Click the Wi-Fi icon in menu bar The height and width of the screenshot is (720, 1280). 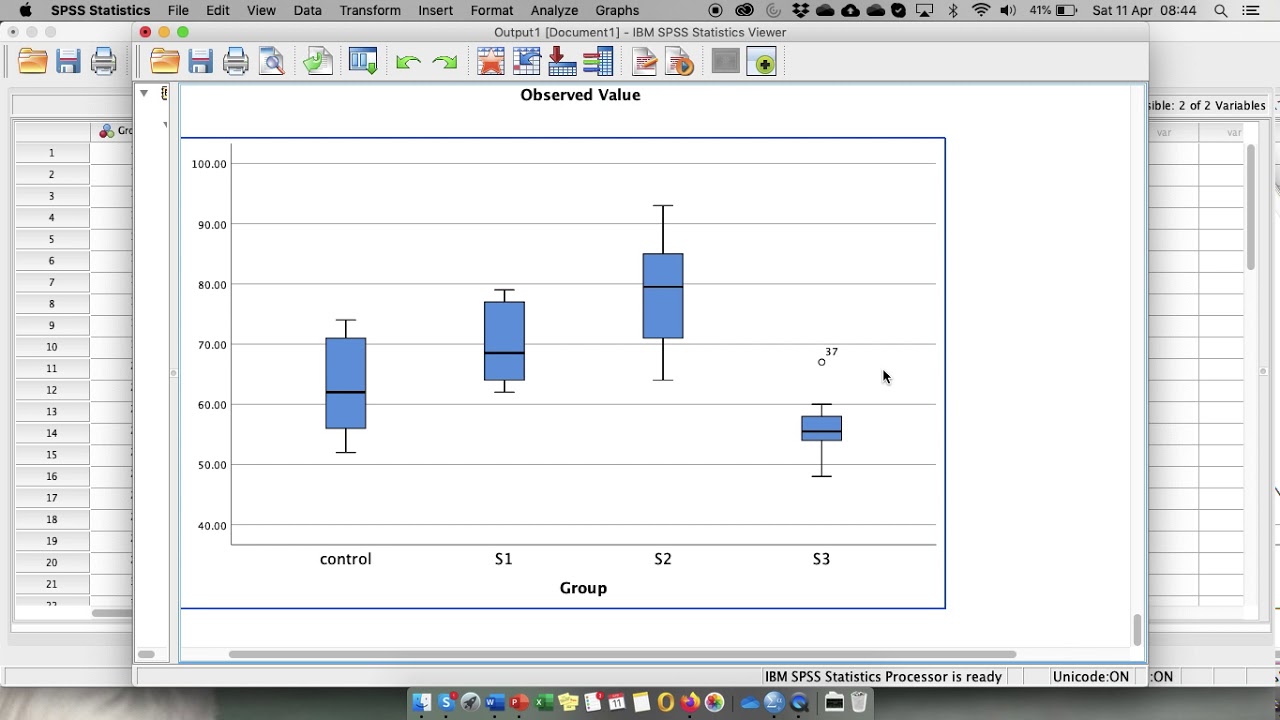click(x=981, y=10)
